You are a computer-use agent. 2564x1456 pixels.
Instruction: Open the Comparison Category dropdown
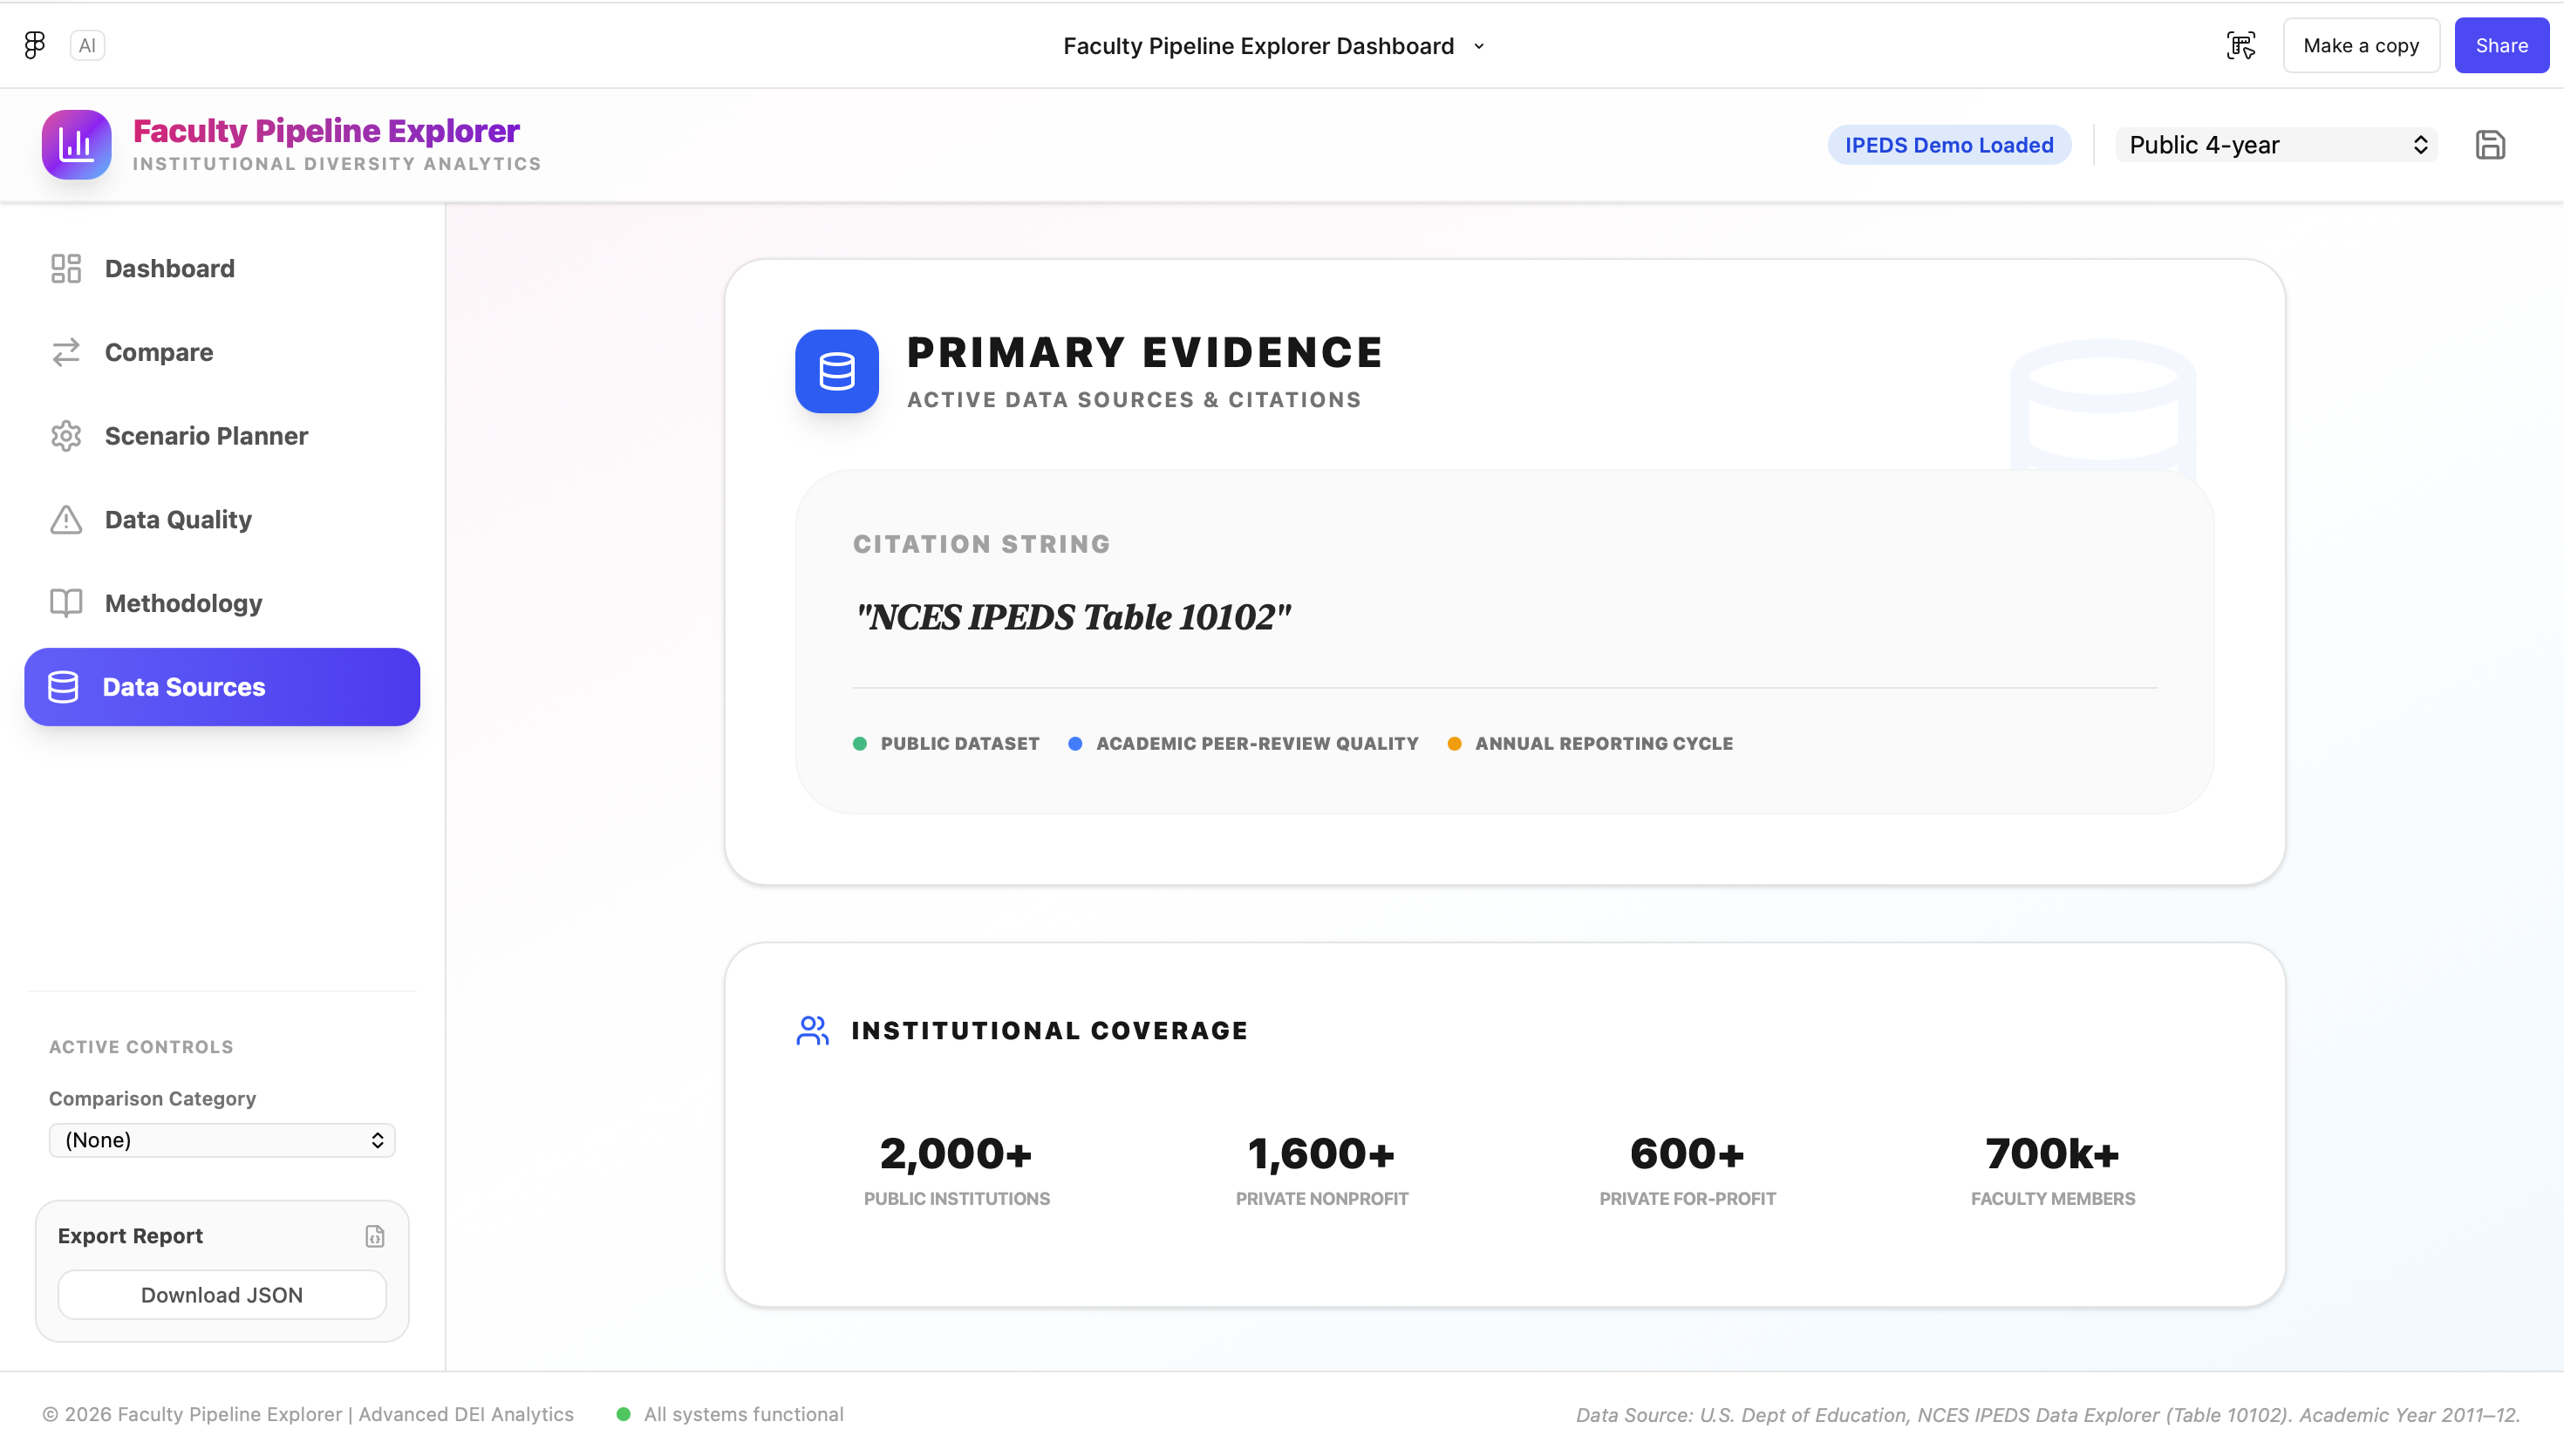[222, 1140]
